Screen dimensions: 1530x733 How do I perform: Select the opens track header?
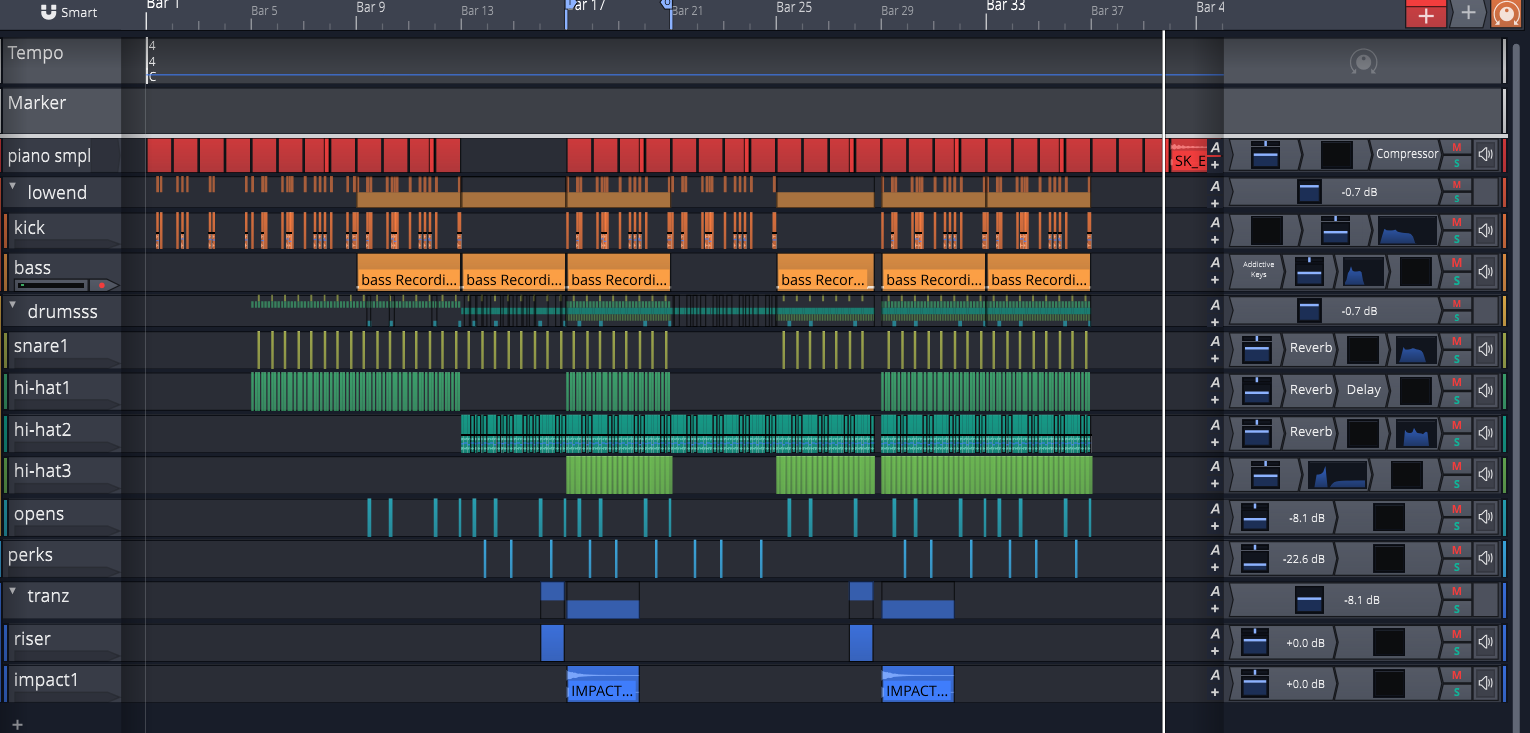(x=62, y=517)
